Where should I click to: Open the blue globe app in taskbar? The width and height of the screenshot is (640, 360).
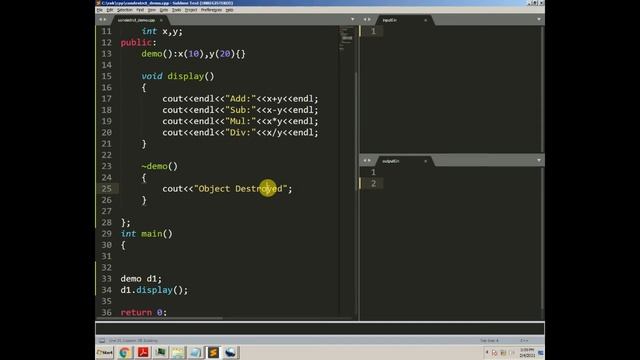[231, 353]
